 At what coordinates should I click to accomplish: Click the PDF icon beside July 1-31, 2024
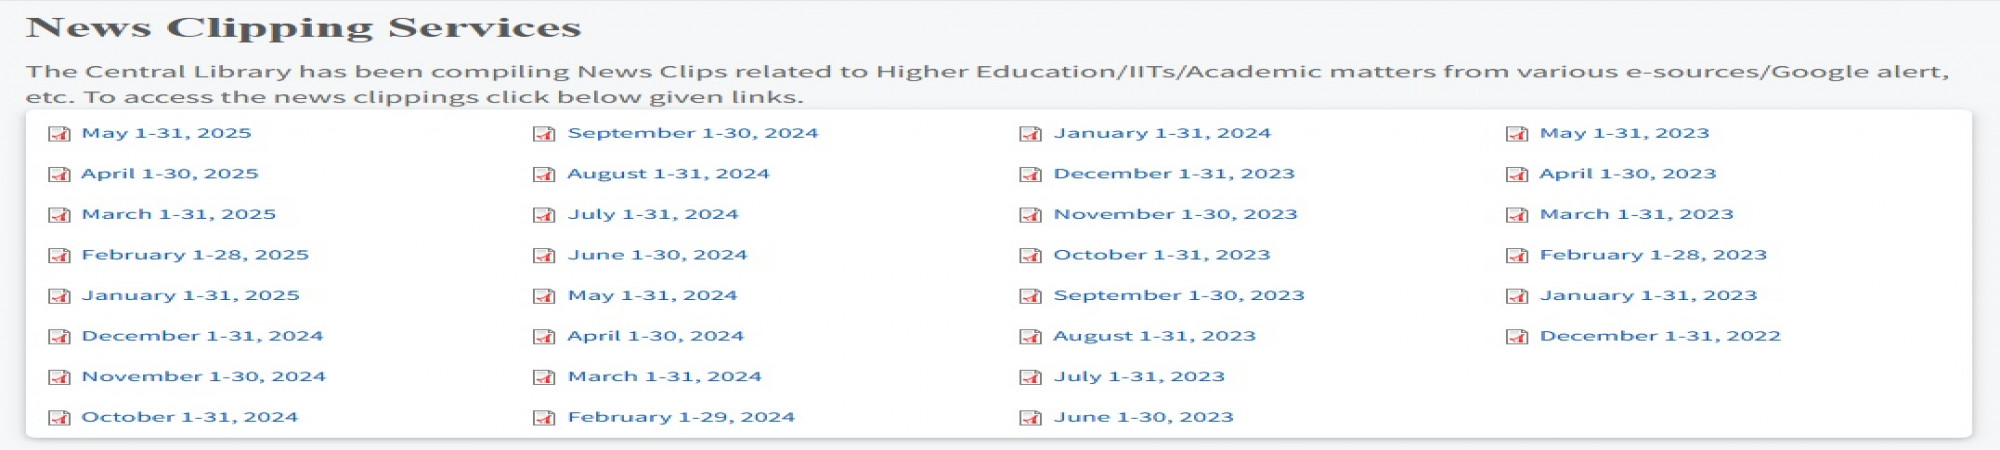[x=544, y=215]
